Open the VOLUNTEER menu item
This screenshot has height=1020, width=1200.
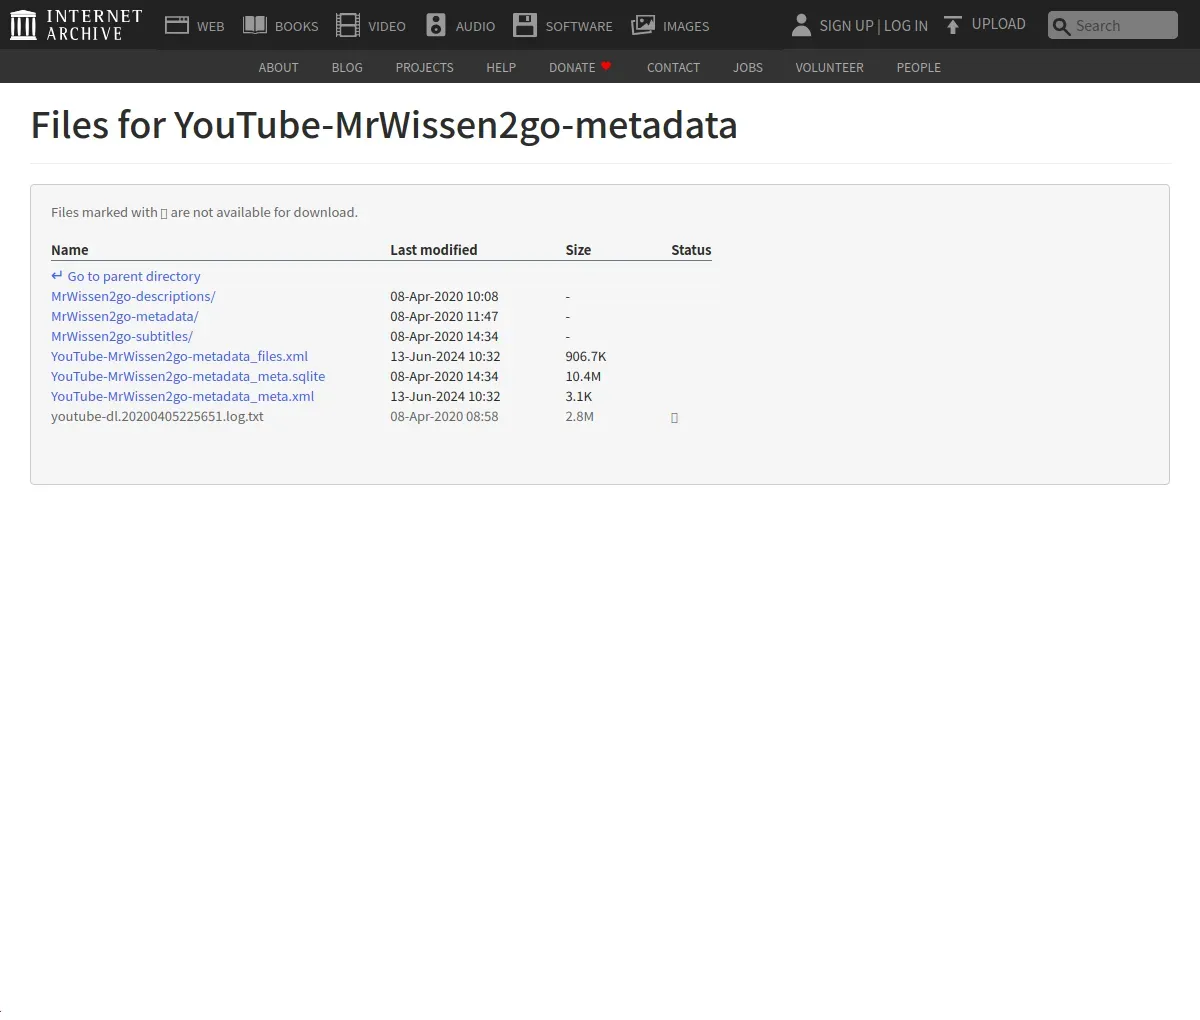(x=829, y=67)
